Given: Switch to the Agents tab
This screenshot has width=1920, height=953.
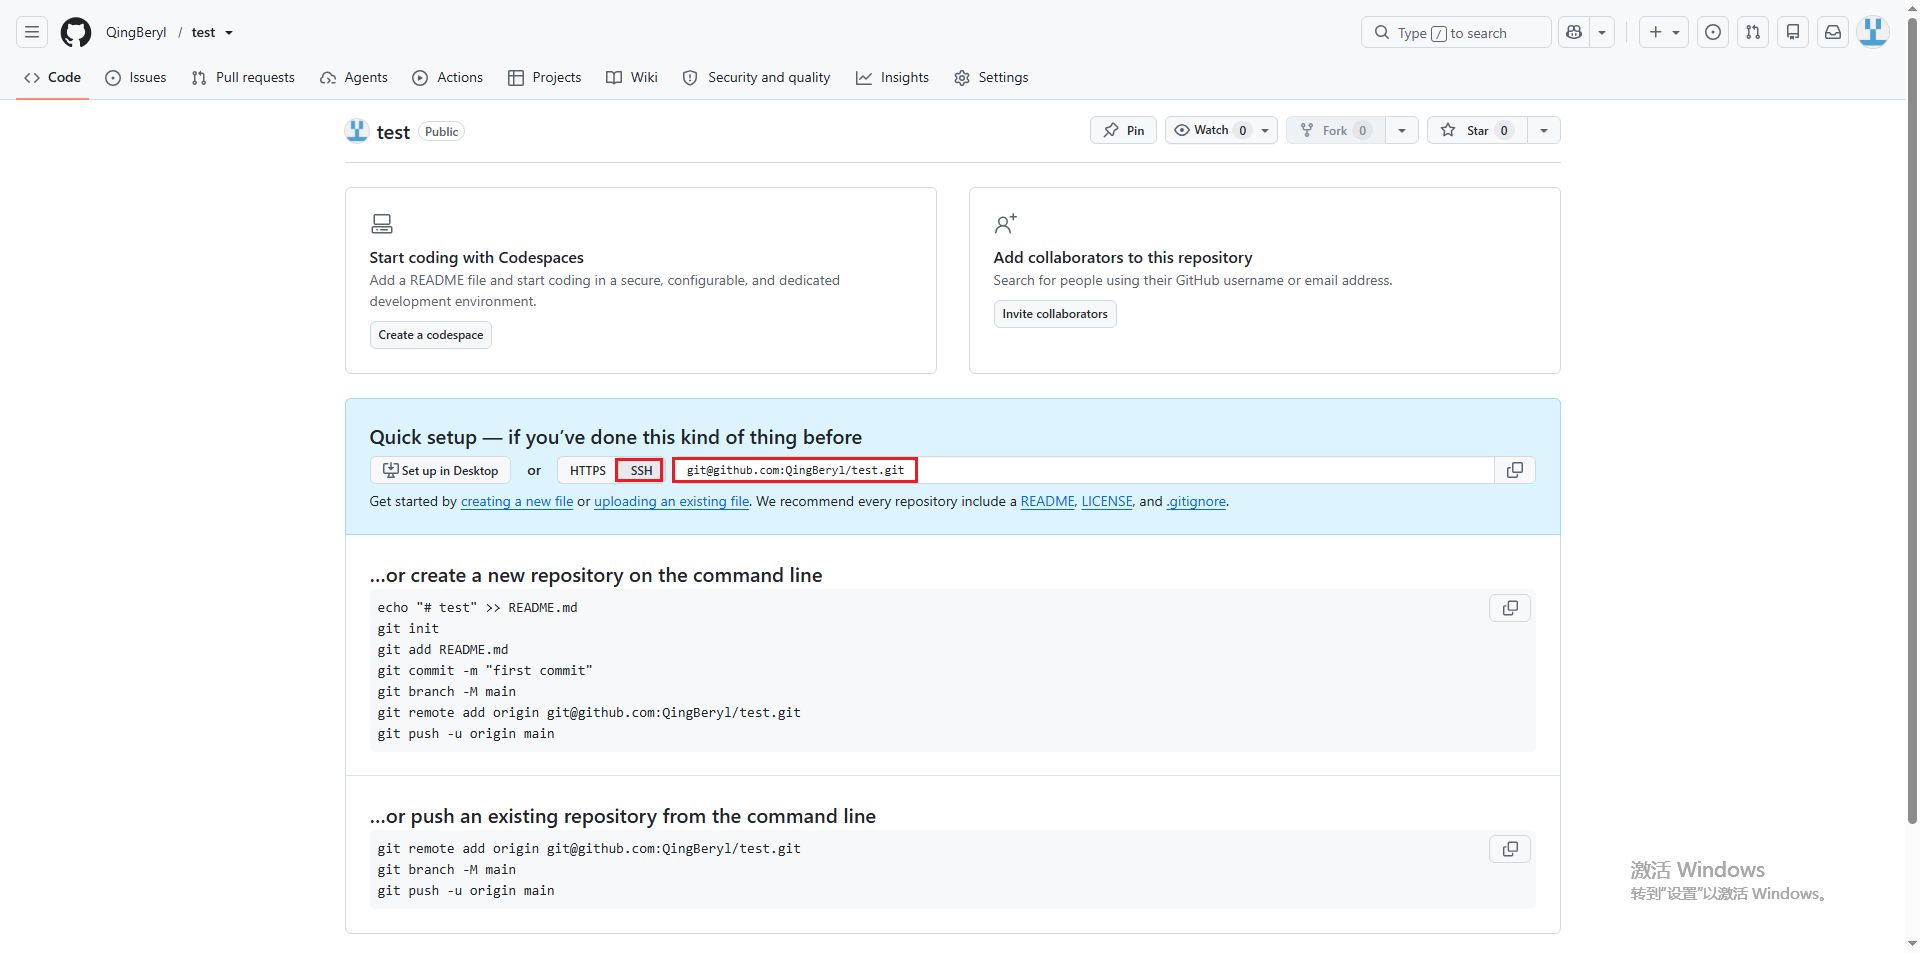Looking at the screenshot, I should (x=354, y=77).
